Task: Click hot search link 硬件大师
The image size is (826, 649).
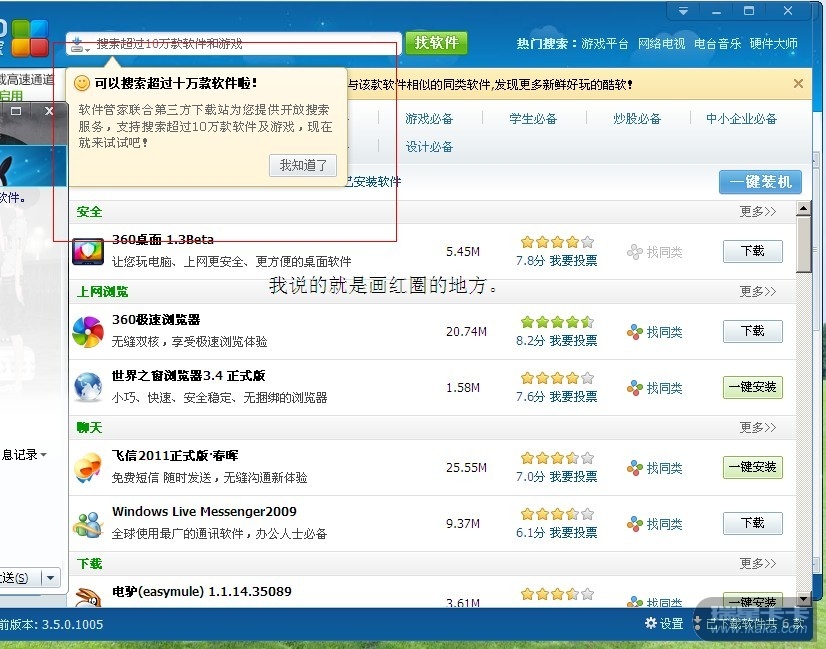Action: point(774,43)
